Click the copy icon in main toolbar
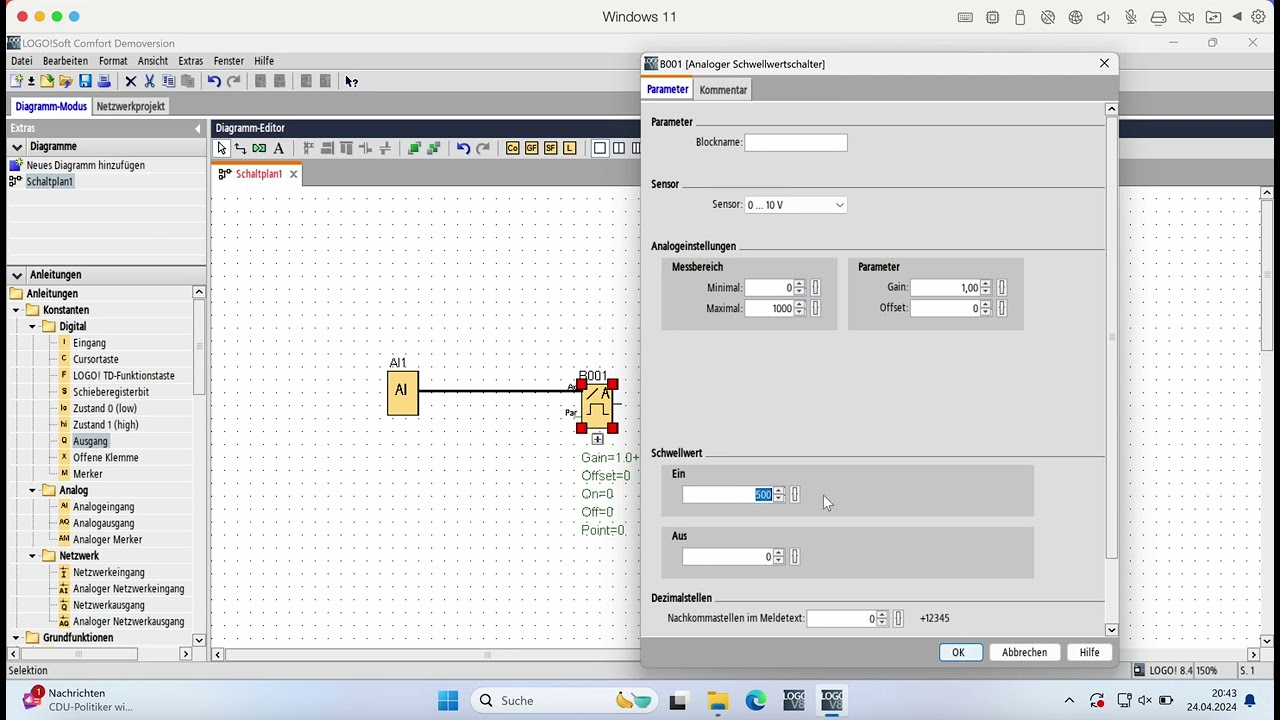Image resolution: width=1280 pixels, height=720 pixels. coord(168,81)
